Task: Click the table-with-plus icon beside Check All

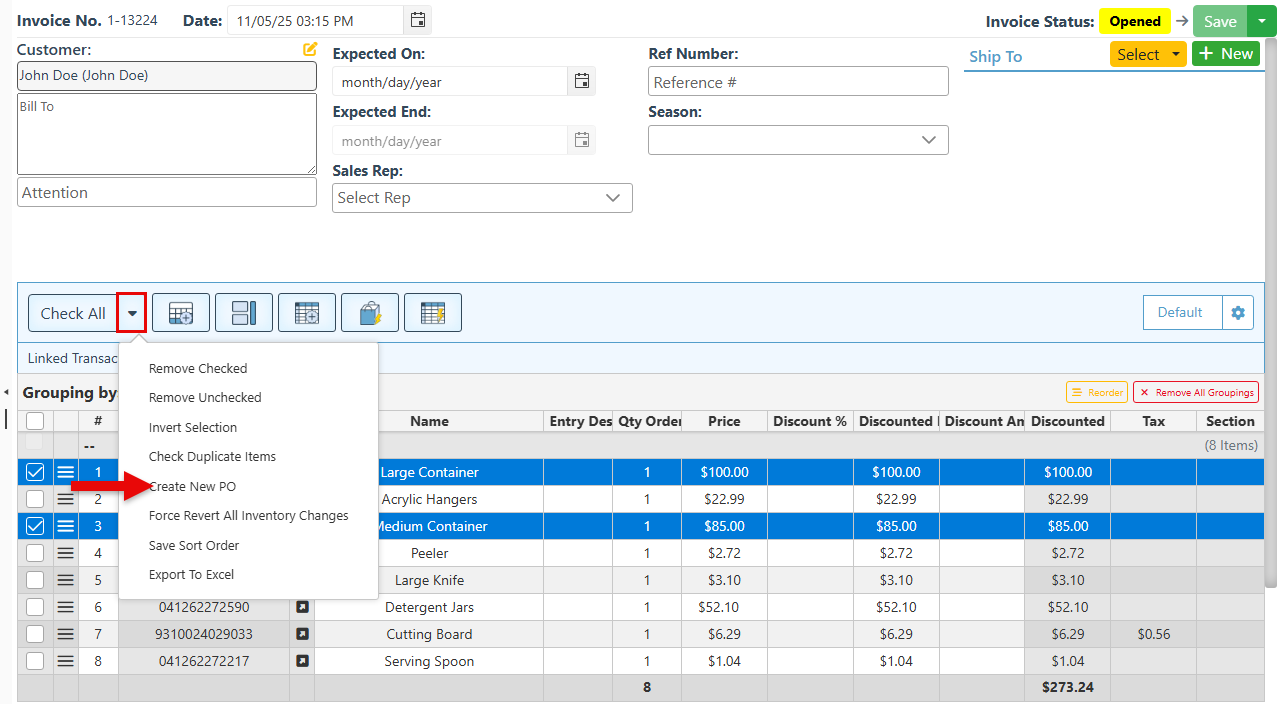Action: coord(181,313)
